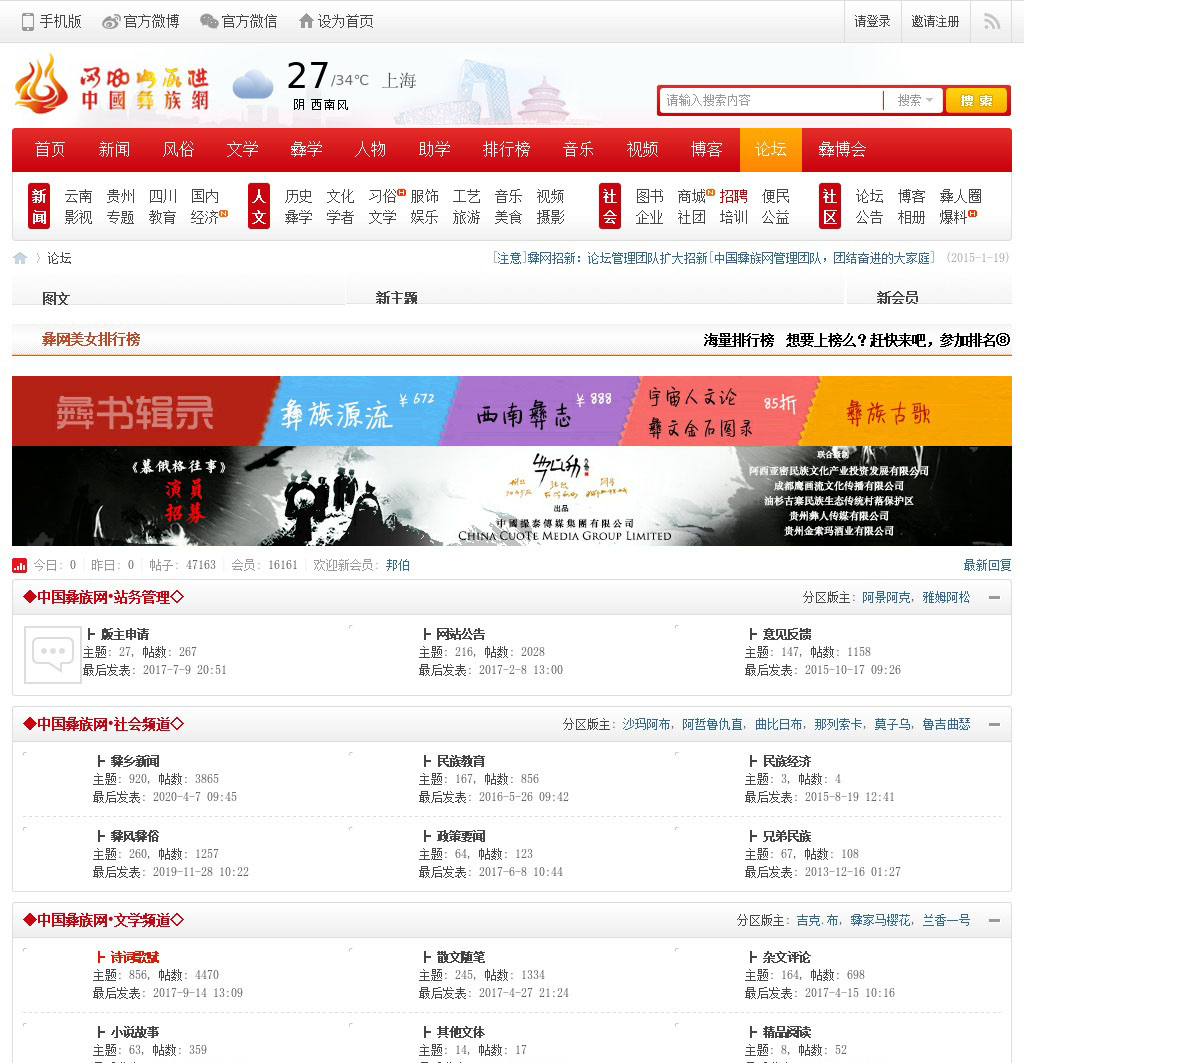The height and width of the screenshot is (1063, 1200).
Task: Click the 中国彝族网 site logo
Action: pos(112,85)
